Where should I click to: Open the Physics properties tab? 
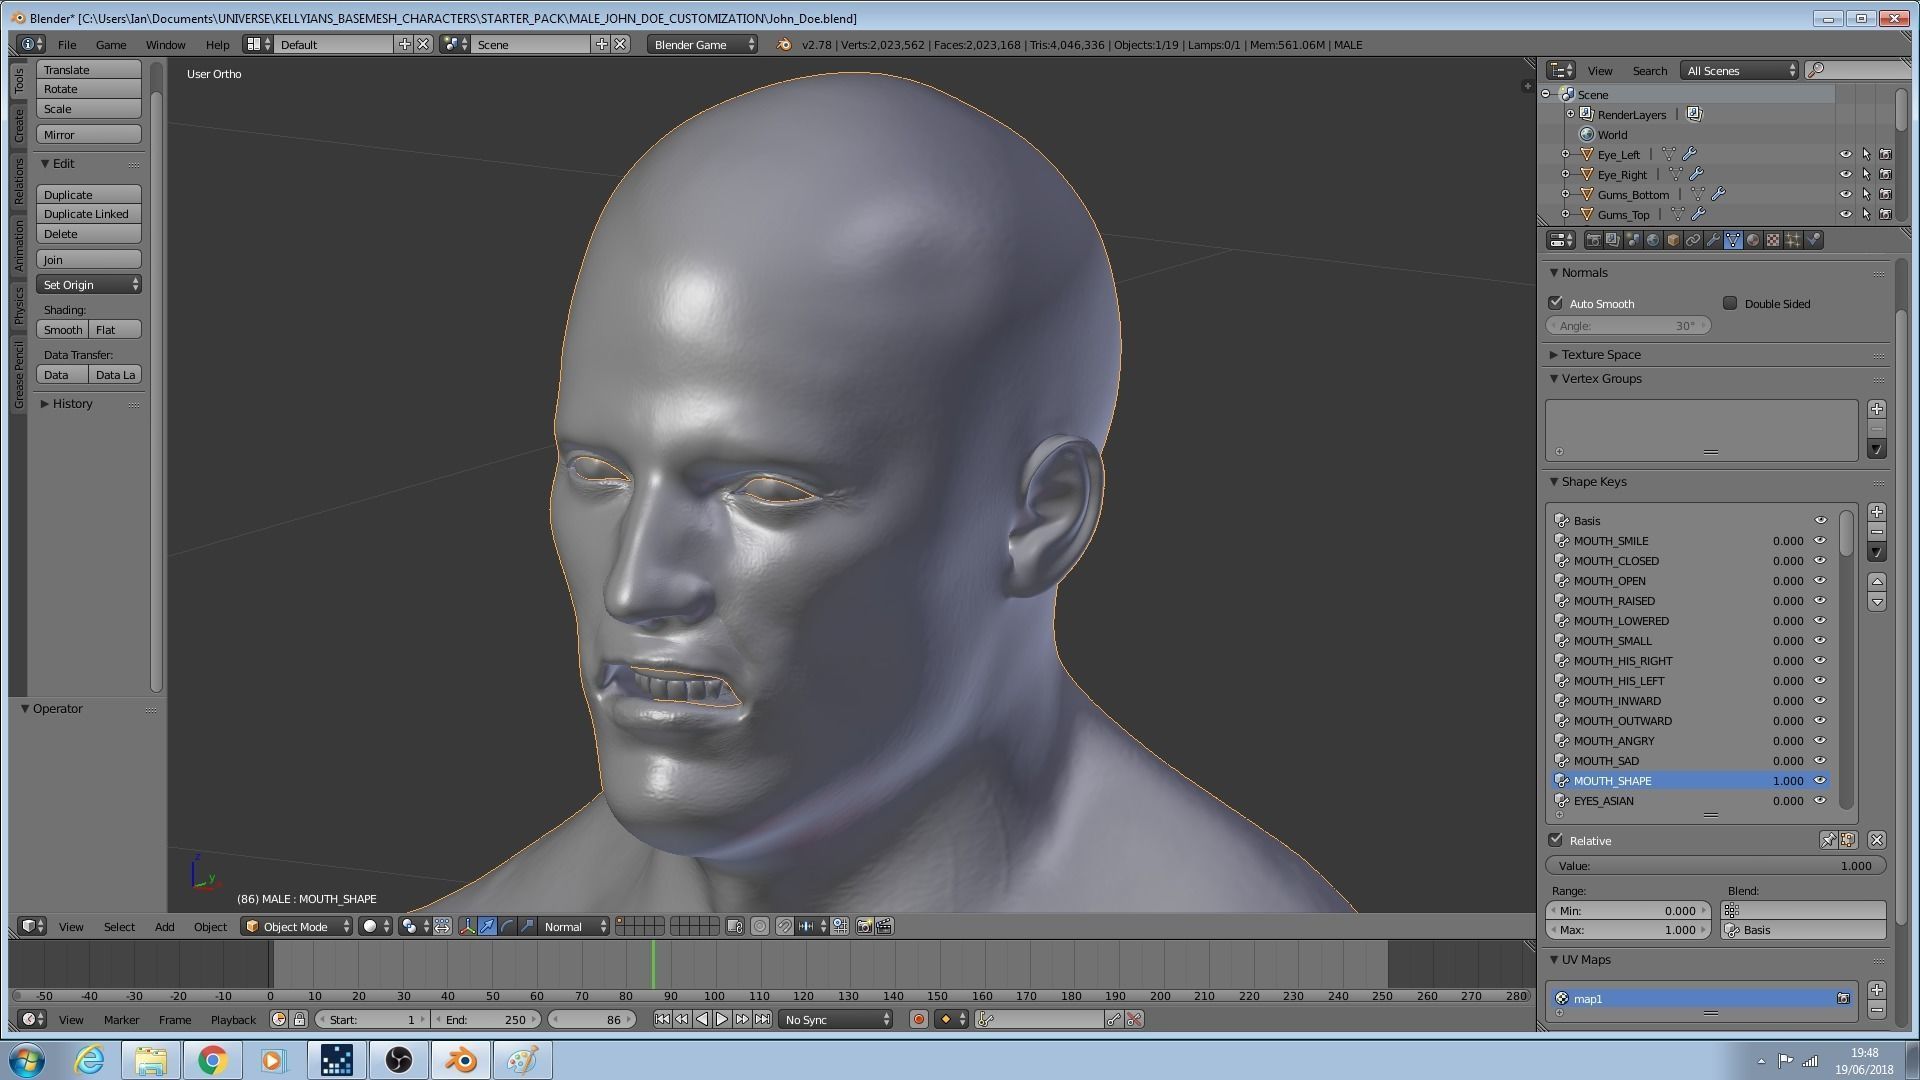click(1814, 240)
